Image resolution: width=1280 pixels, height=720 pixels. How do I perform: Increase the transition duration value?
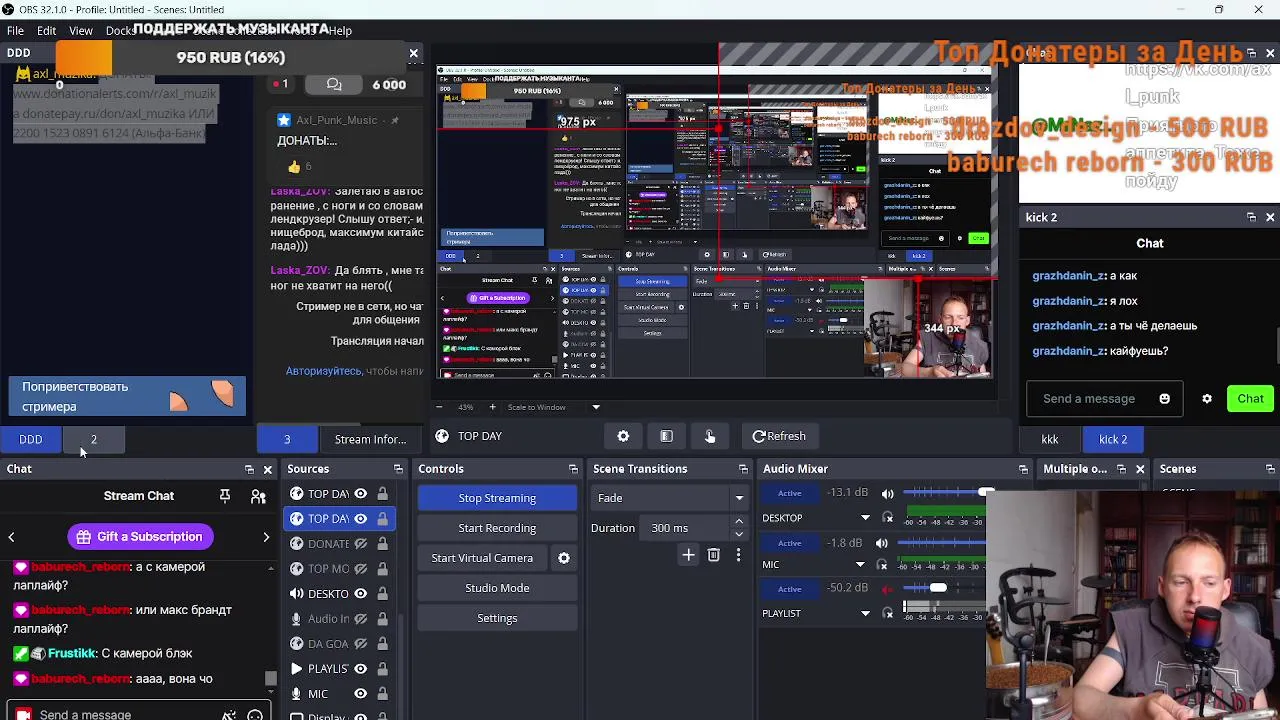point(739,522)
